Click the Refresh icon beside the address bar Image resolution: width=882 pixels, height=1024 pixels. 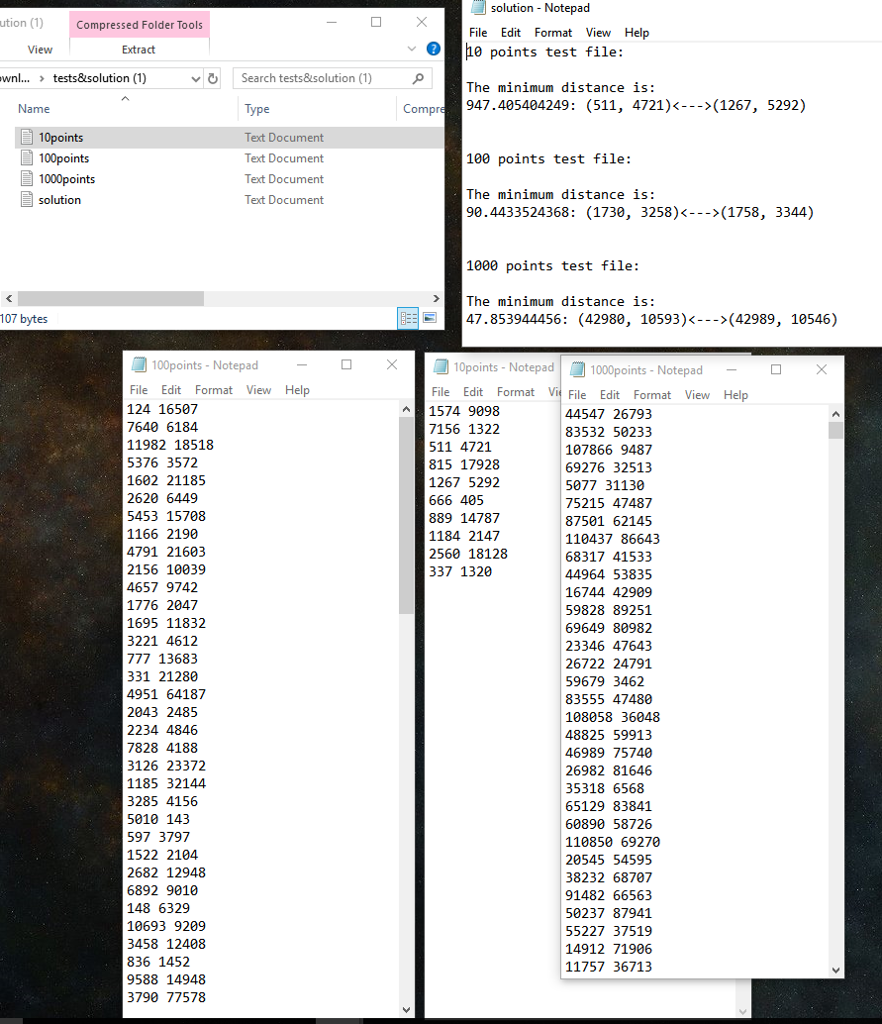(211, 78)
